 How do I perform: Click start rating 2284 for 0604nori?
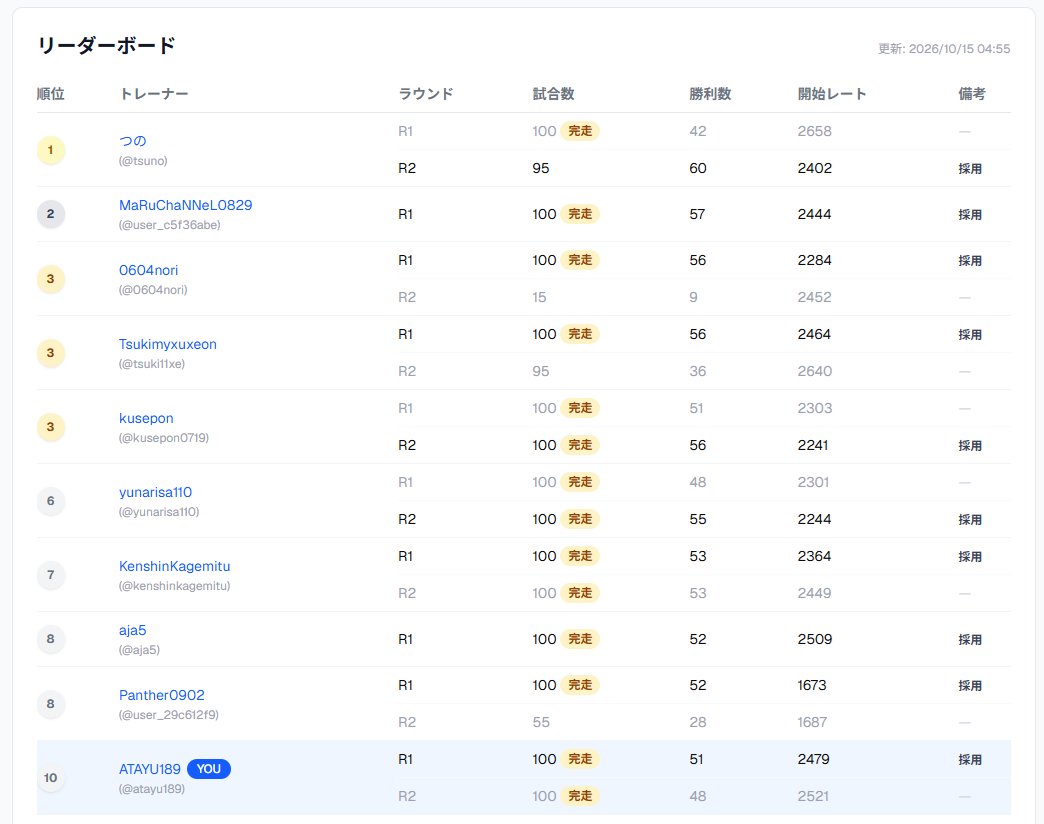click(815, 260)
